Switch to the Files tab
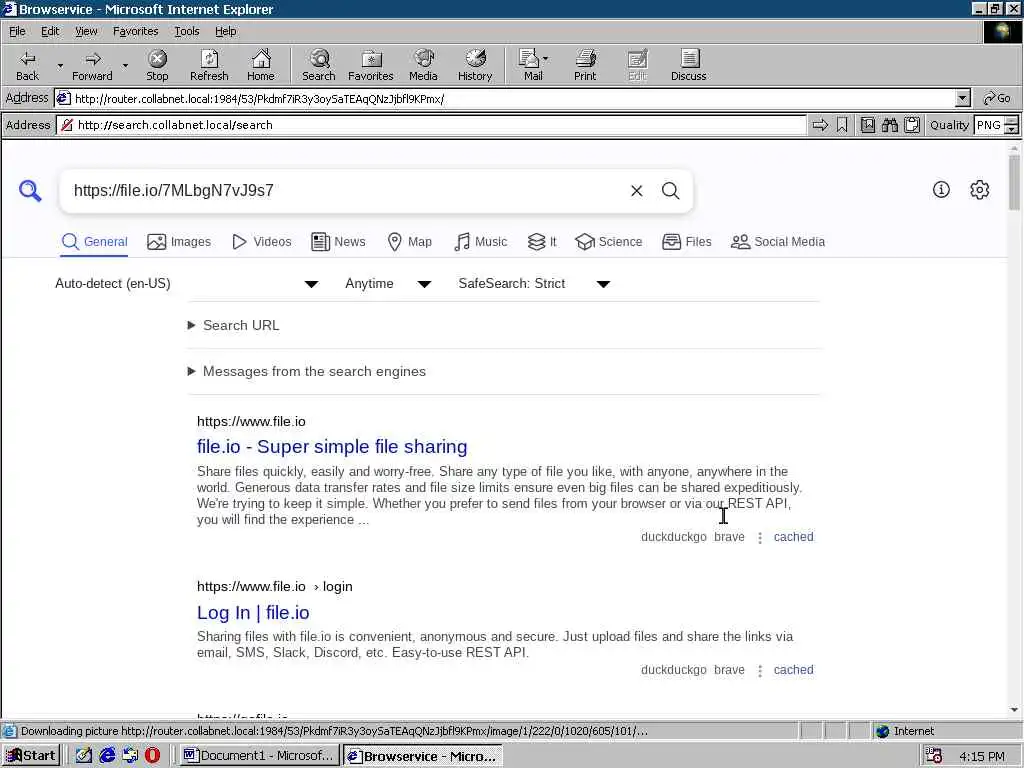1024x768 pixels. (686, 242)
